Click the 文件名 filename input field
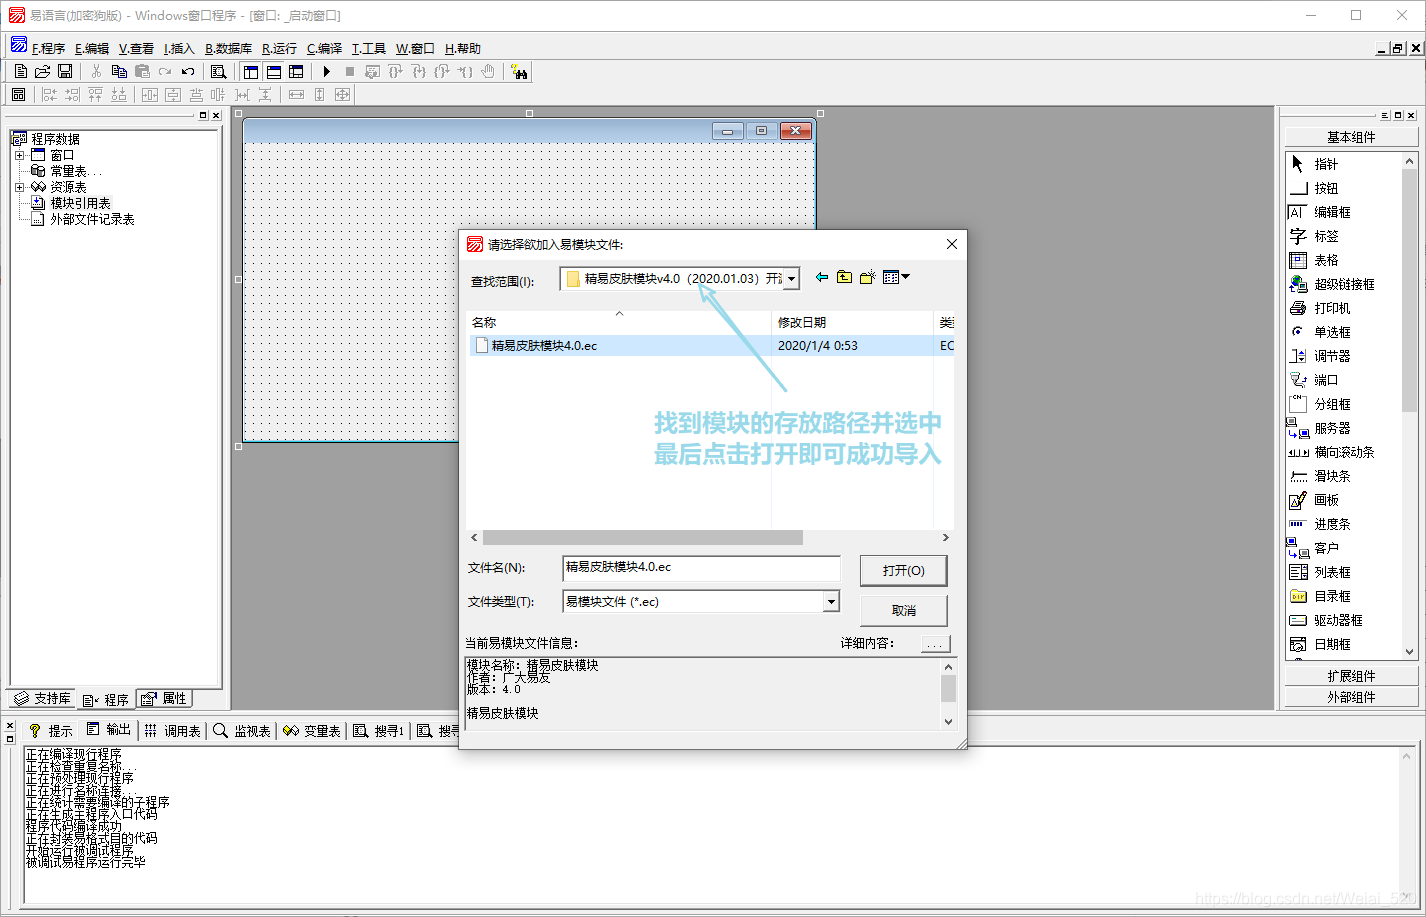Image resolution: width=1426 pixels, height=917 pixels. (x=701, y=568)
